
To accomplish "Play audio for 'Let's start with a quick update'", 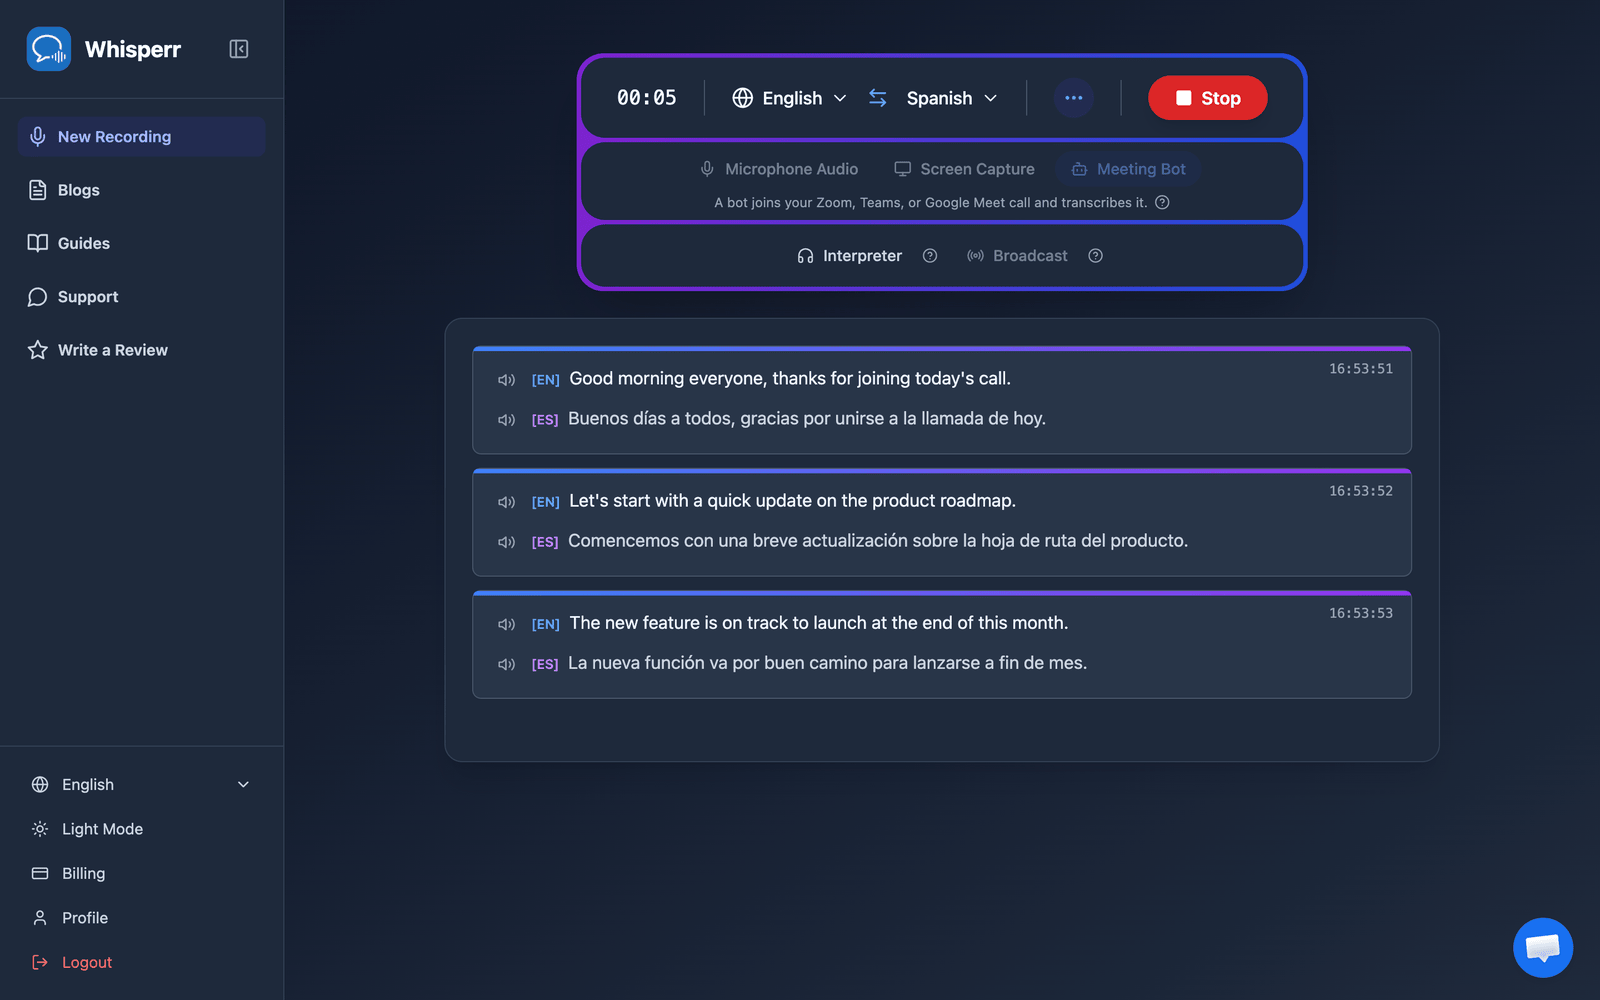I will 507,502.
